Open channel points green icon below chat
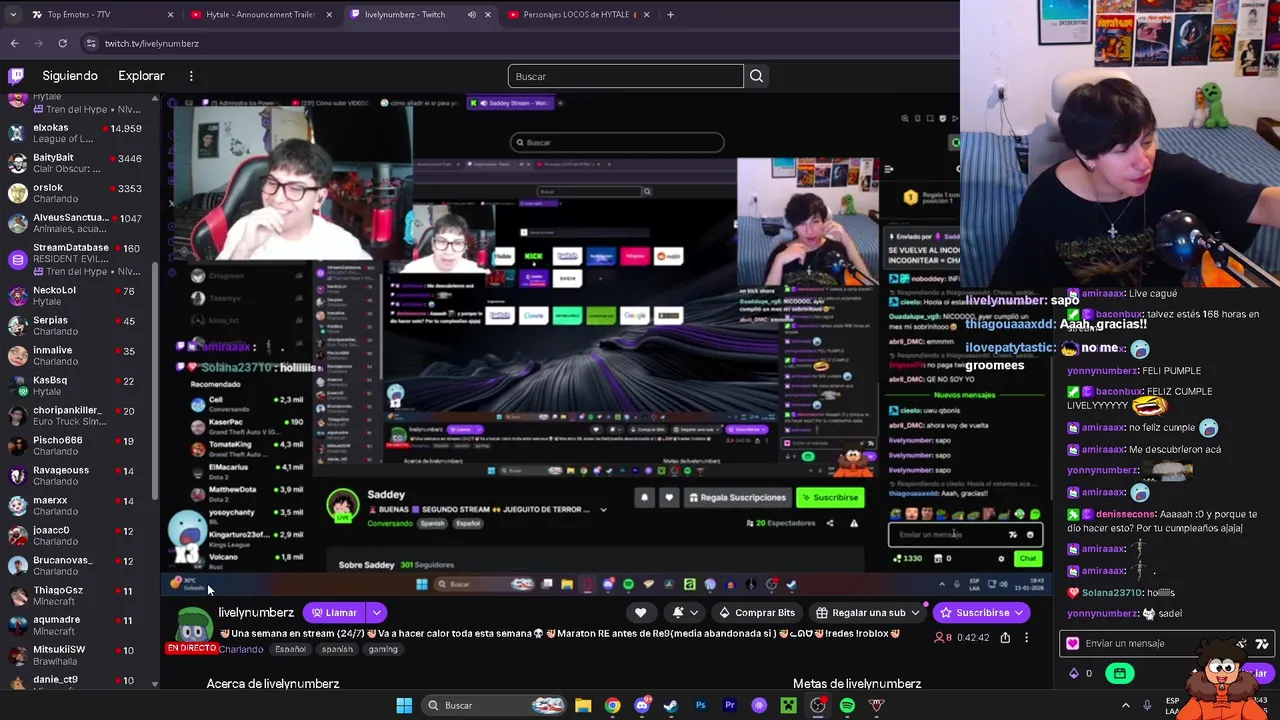 pos(1119,673)
